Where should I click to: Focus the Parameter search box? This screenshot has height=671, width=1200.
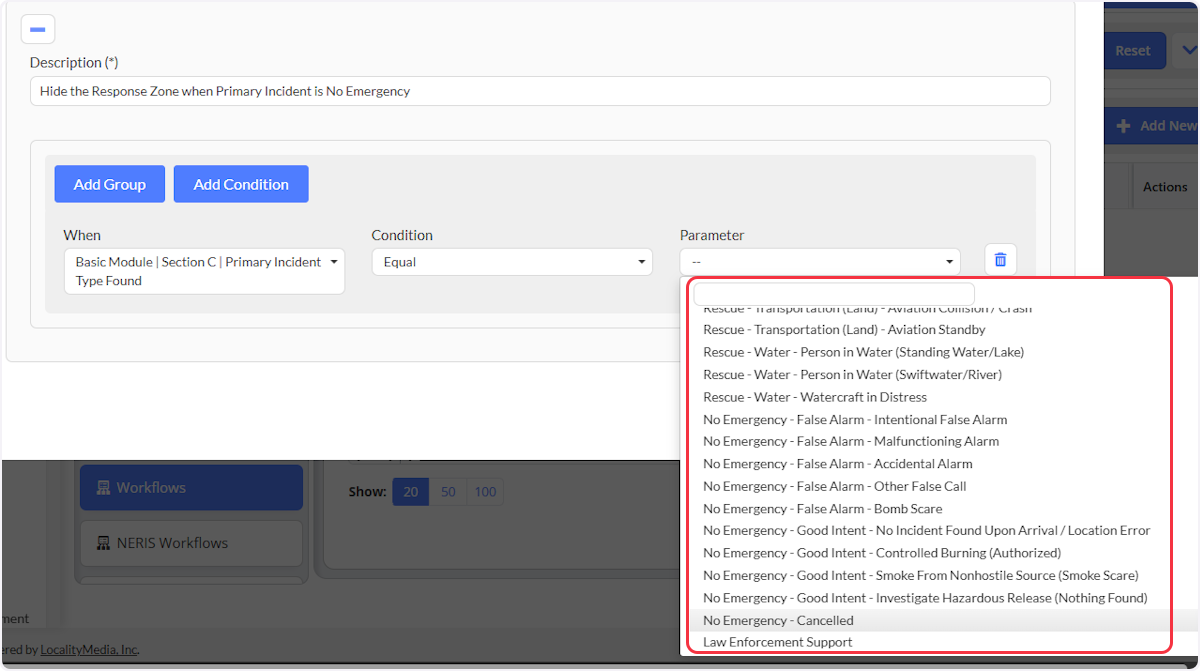(x=834, y=294)
